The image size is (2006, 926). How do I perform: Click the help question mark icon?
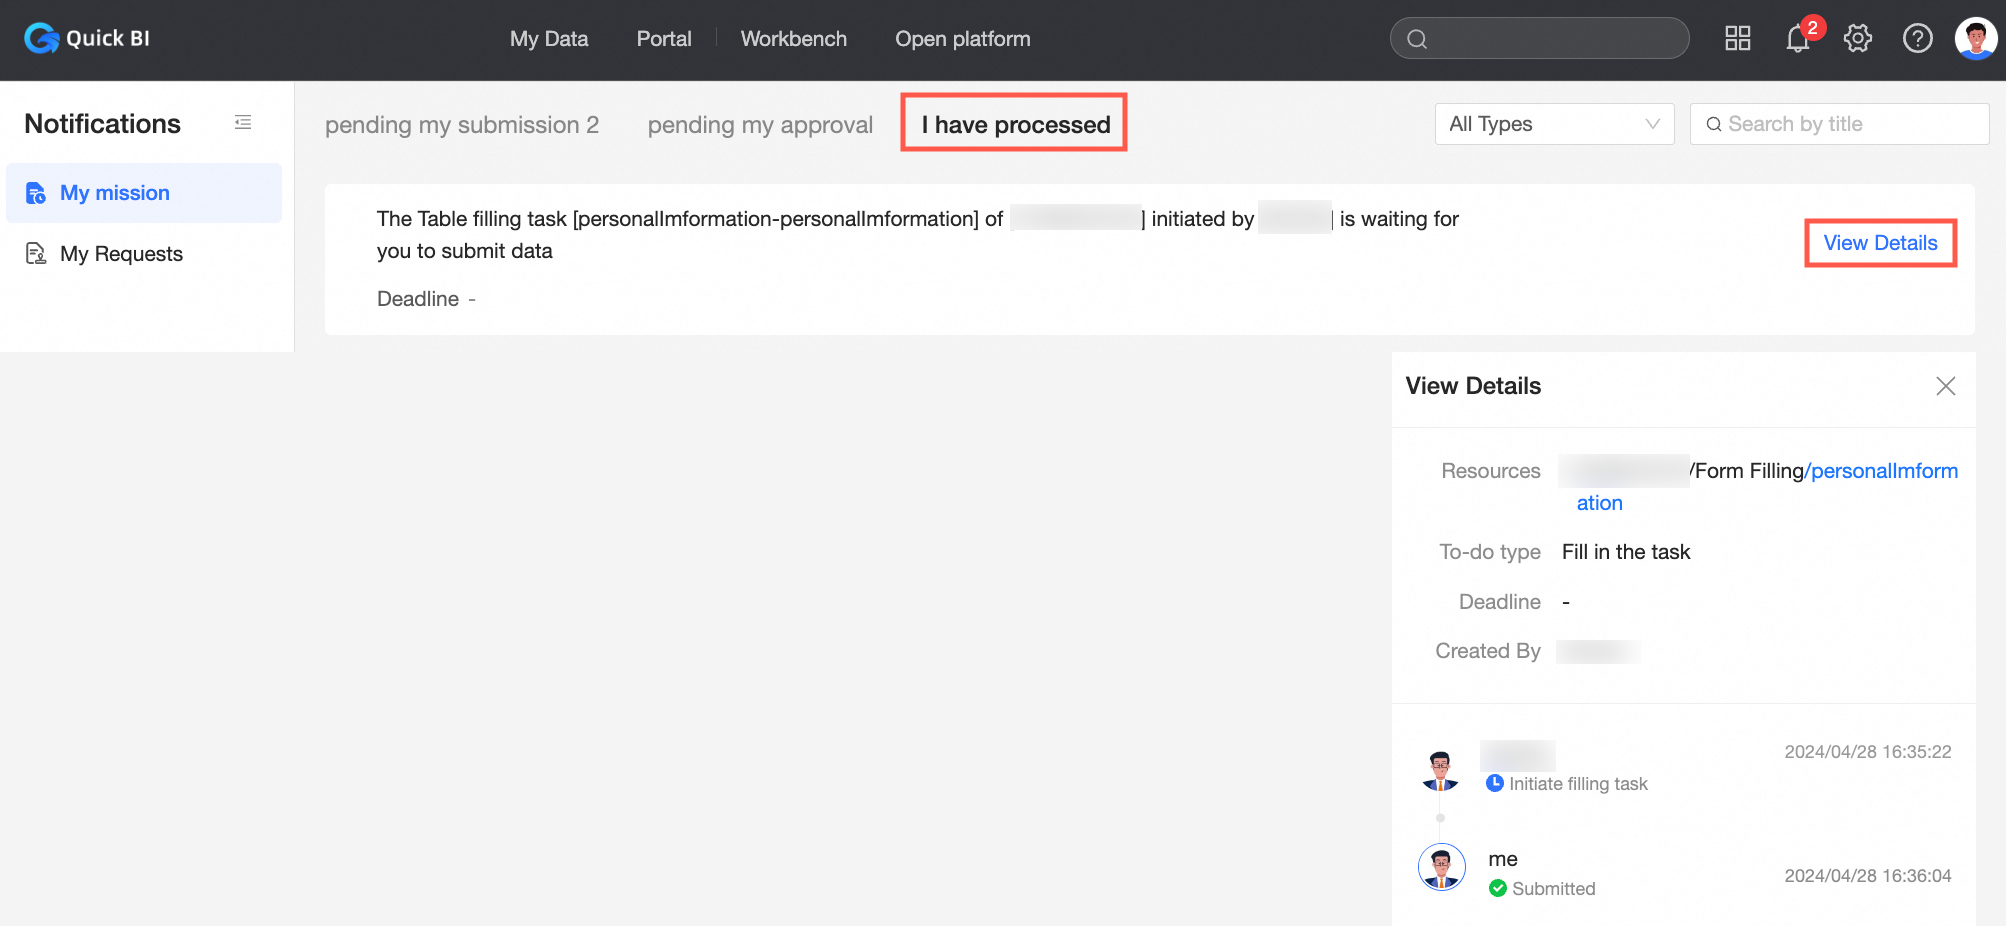[1917, 39]
